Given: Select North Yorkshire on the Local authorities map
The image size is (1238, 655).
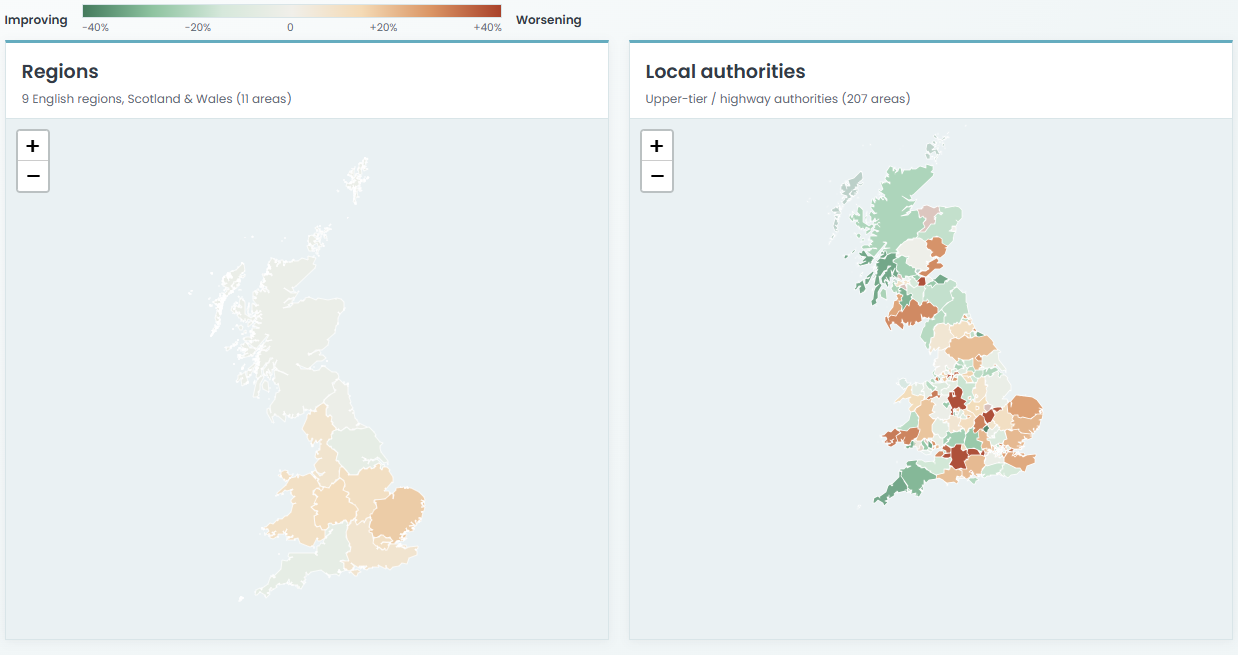Looking at the screenshot, I should coord(970,347).
